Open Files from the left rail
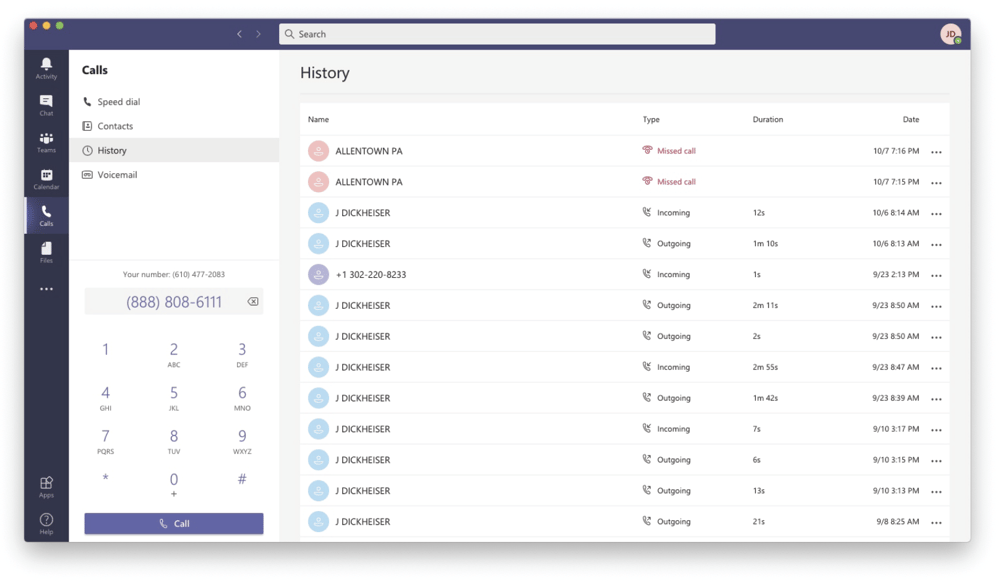Image resolution: width=1000 pixels, height=584 pixels. 46,252
